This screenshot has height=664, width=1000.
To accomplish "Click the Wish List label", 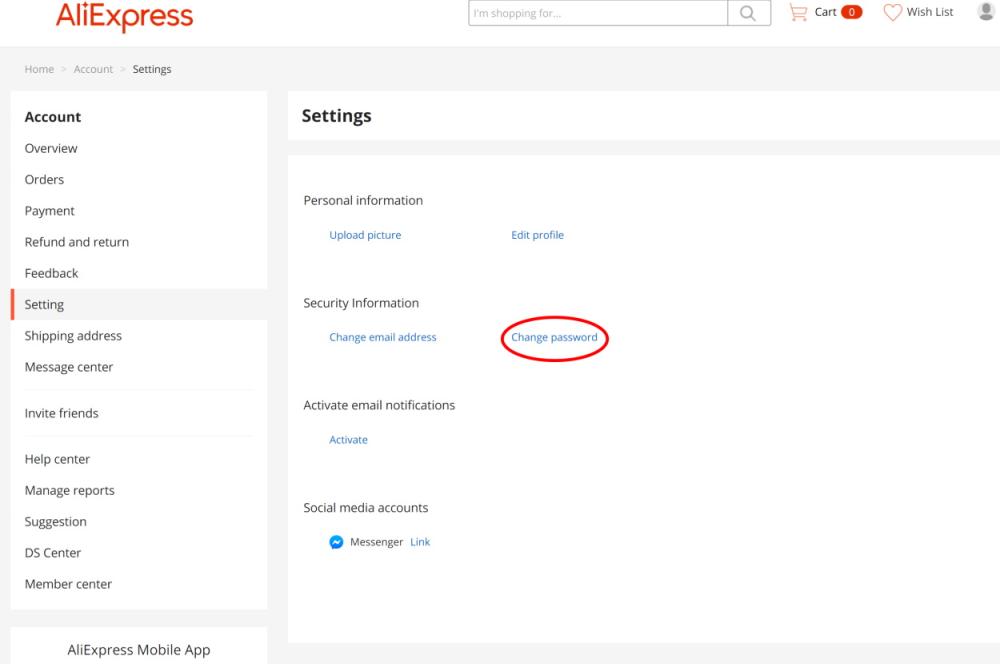I will tap(930, 12).
